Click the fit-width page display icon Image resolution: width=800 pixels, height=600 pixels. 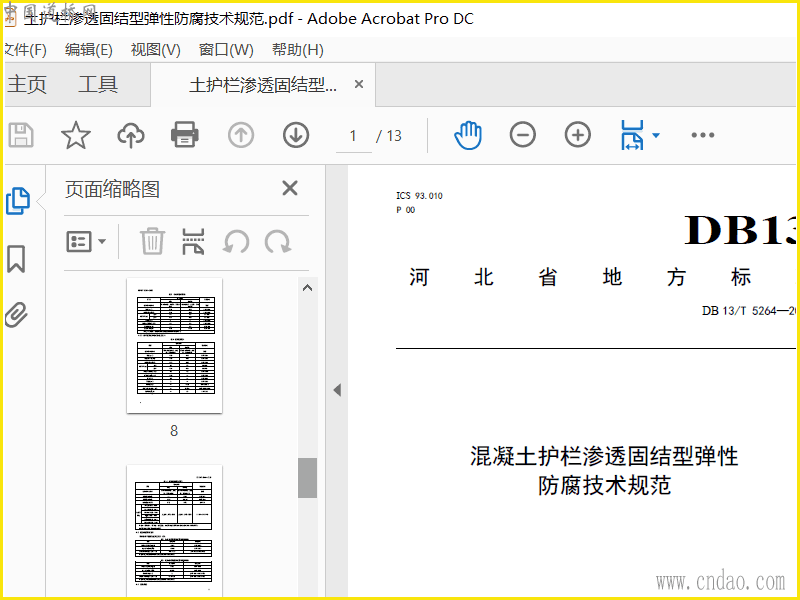(632, 135)
